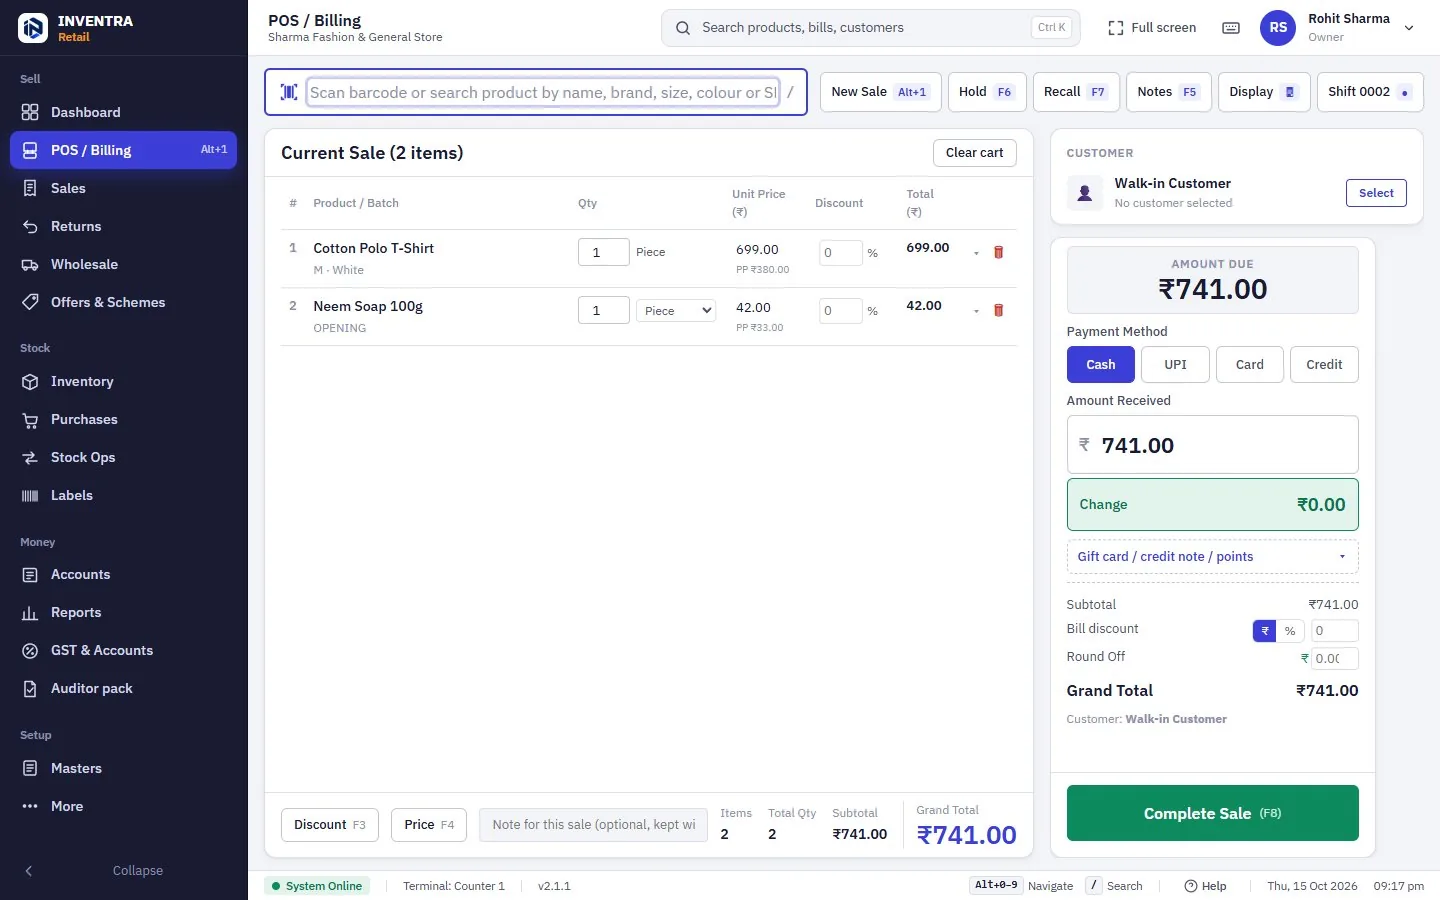Go to Sales page
This screenshot has height=900, width=1440.
tap(124, 188)
